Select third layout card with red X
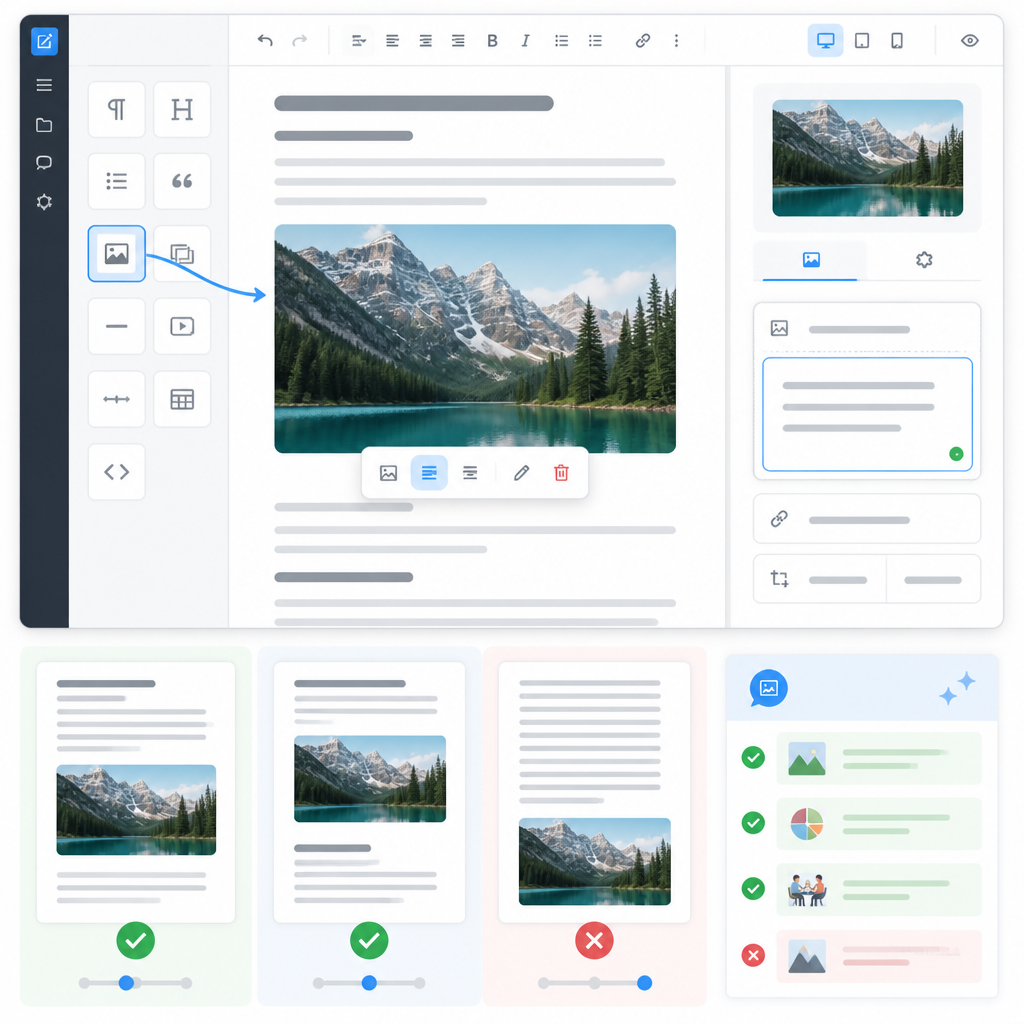This screenshot has height=1024, width=1024. (x=594, y=792)
